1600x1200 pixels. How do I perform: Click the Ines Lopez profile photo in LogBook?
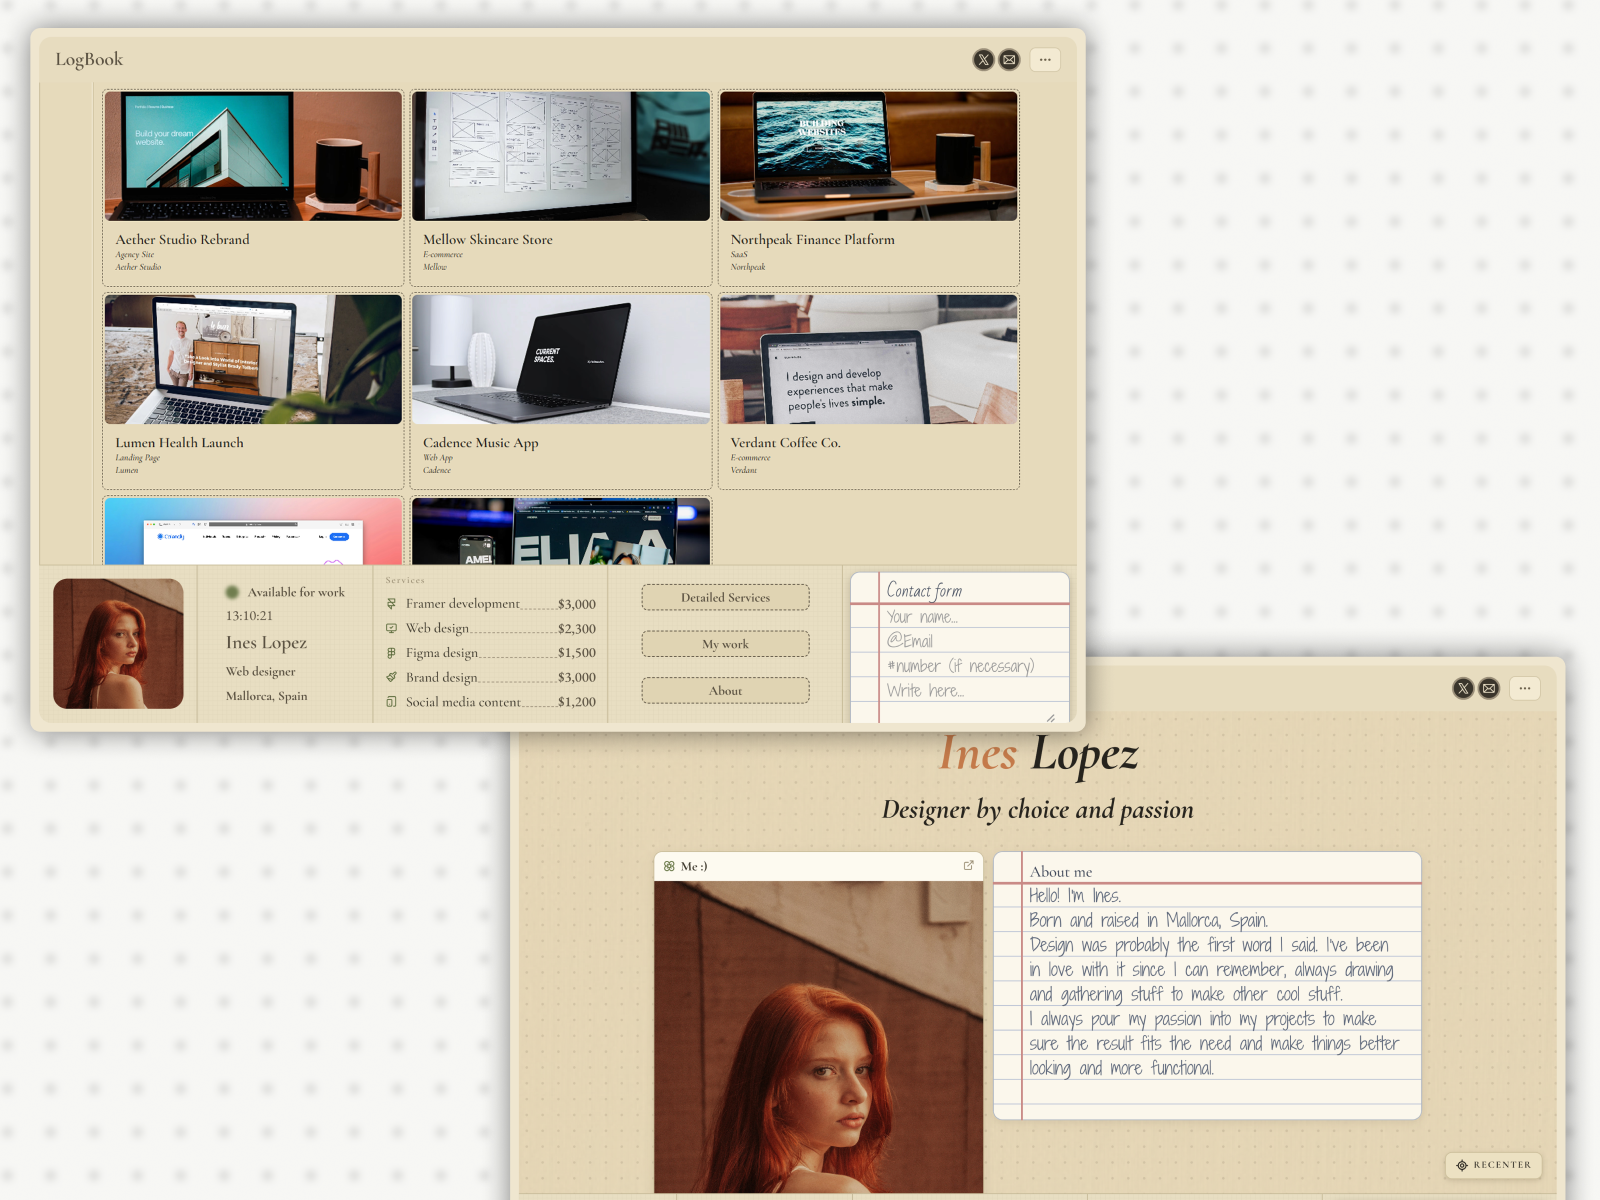pyautogui.click(x=118, y=644)
